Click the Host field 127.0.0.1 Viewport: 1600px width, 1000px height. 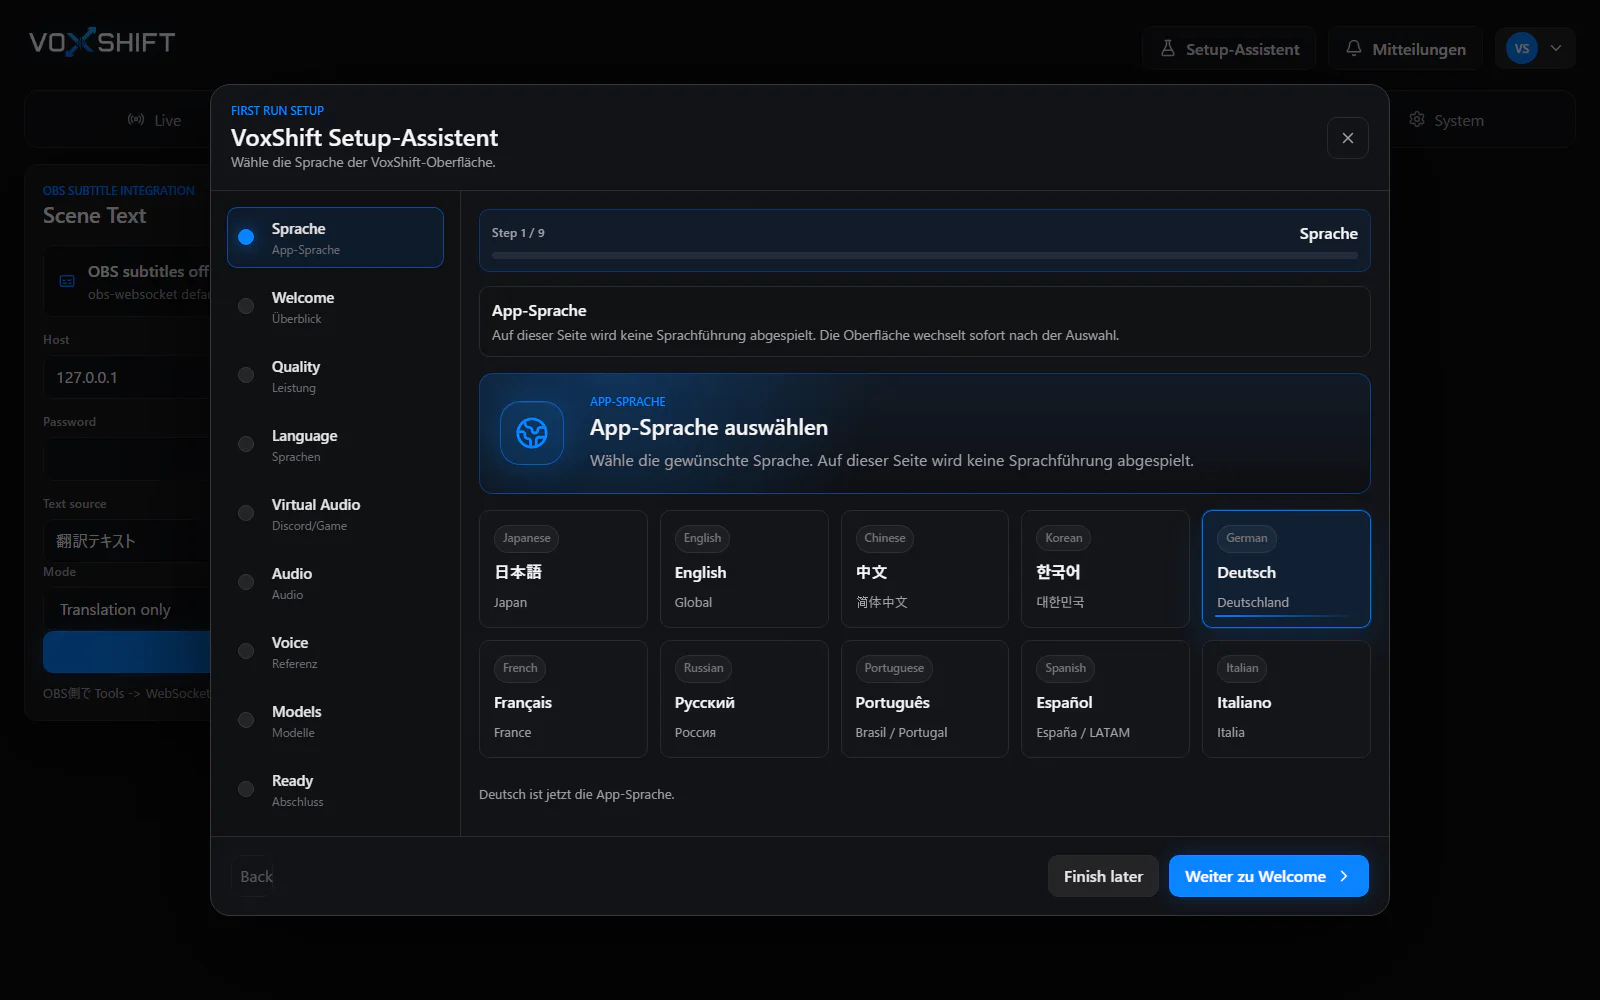click(127, 377)
